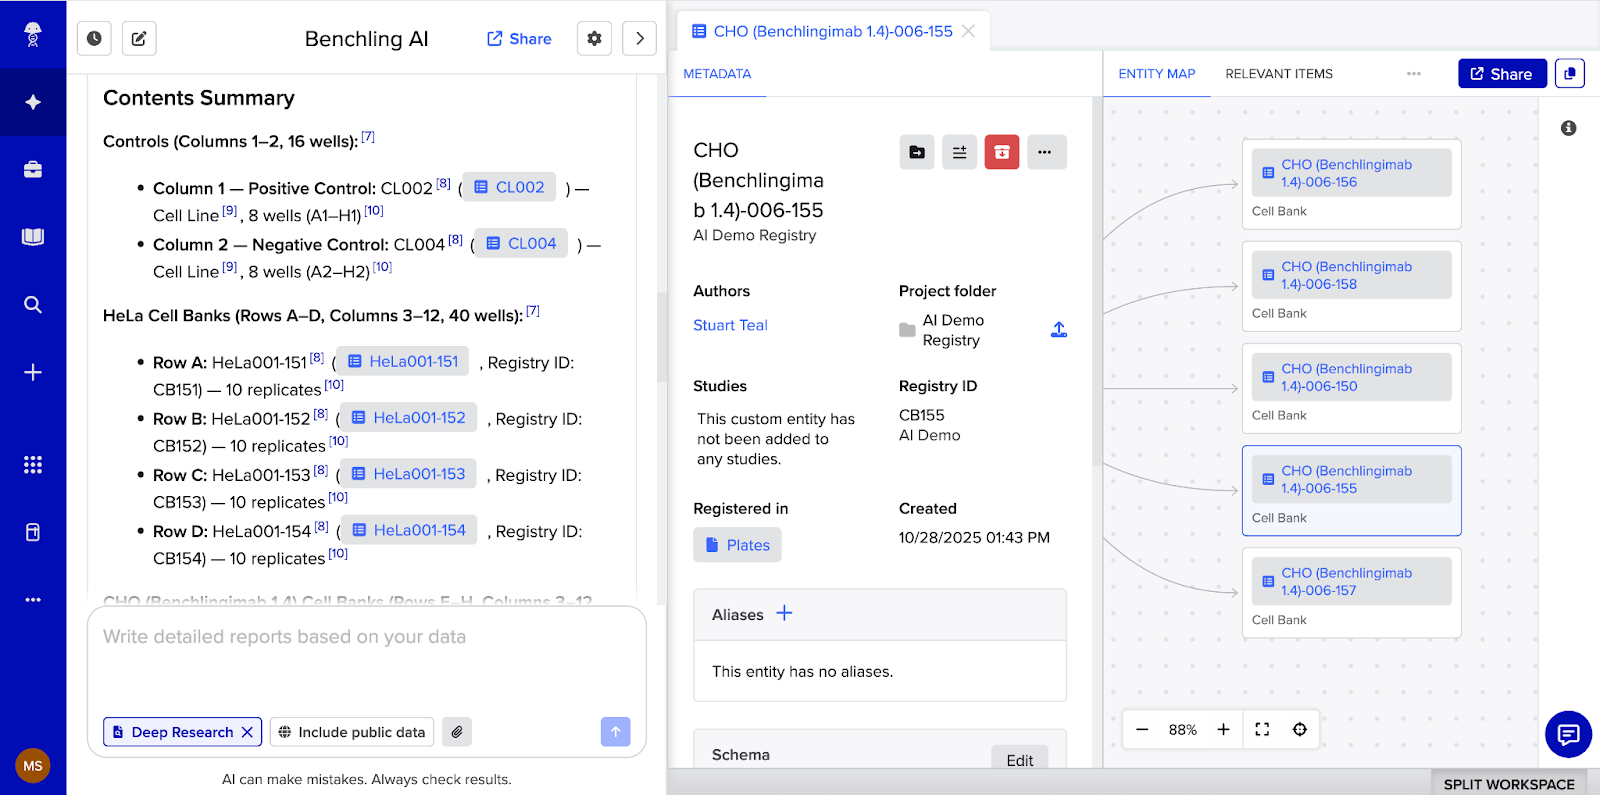Screen dimensions: 1600x795
Task: Switch to the RELEVANT ITEMS tab
Action: tap(1279, 74)
